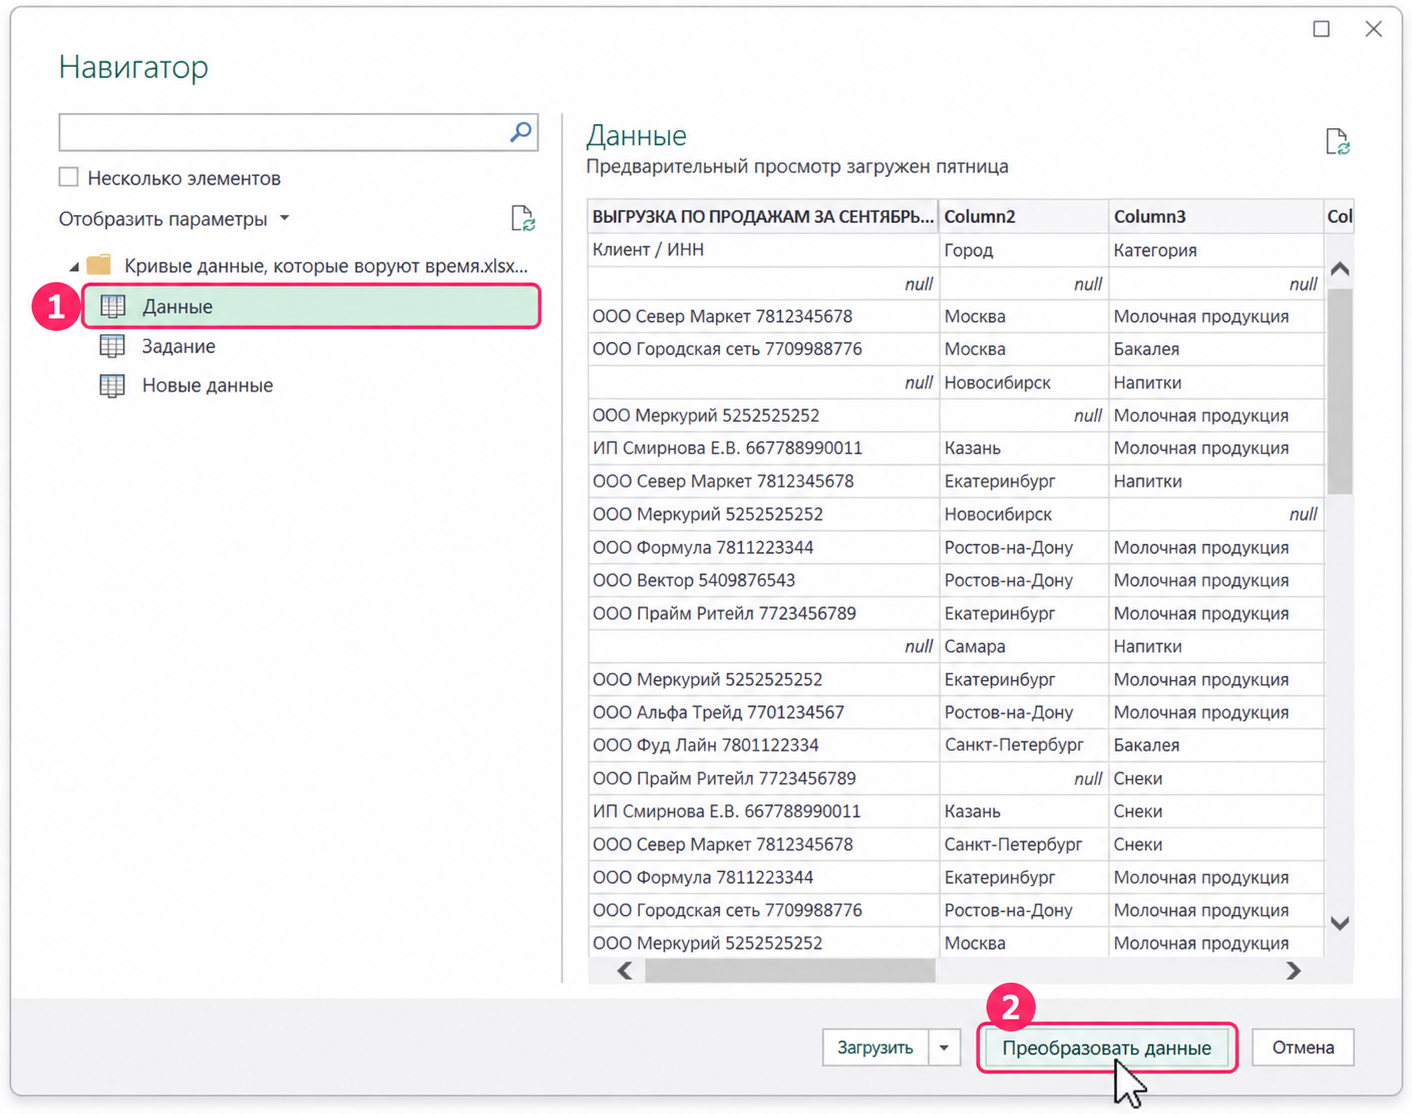The image size is (1412, 1114).
Task: Click the Город cell
Action: click(1023, 250)
